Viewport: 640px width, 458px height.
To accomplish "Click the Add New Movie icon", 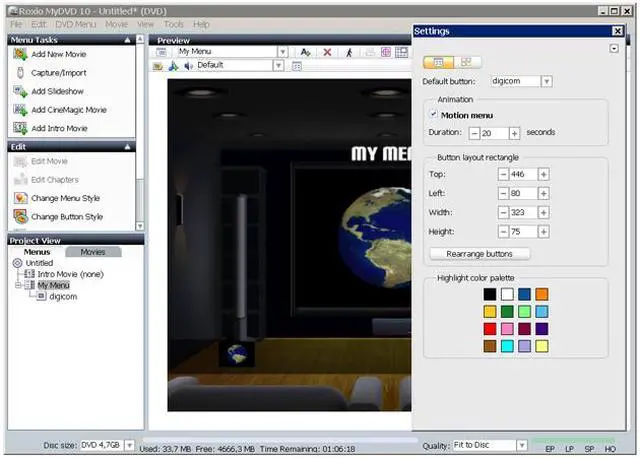I will 20,53.
